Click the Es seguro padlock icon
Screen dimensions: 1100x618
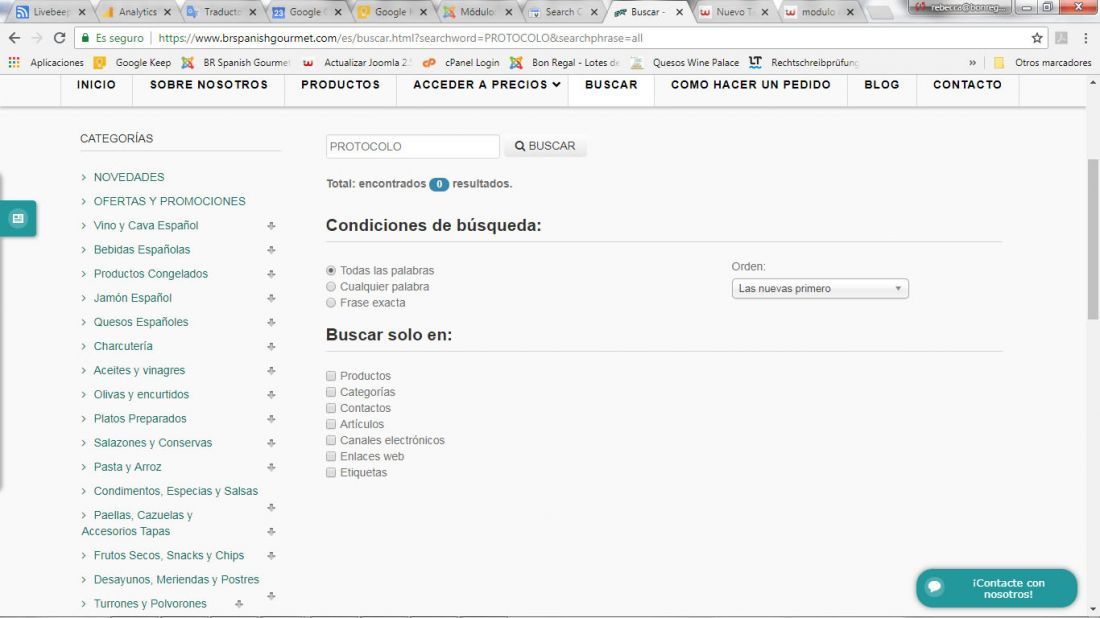86,38
